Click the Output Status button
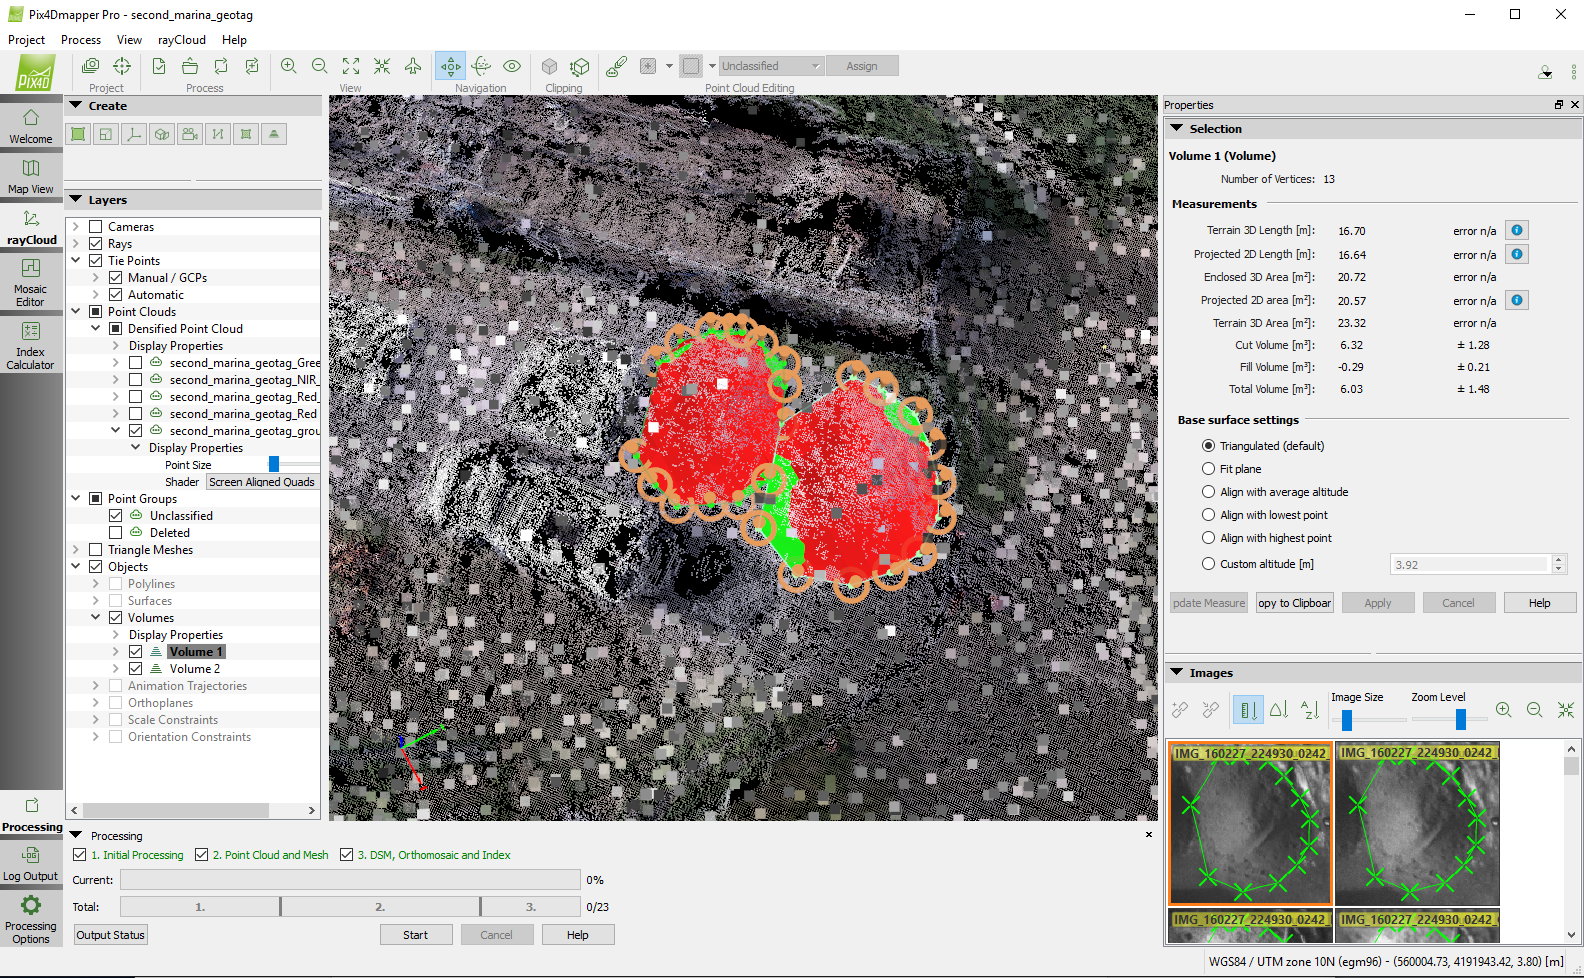1584x978 pixels. (111, 935)
